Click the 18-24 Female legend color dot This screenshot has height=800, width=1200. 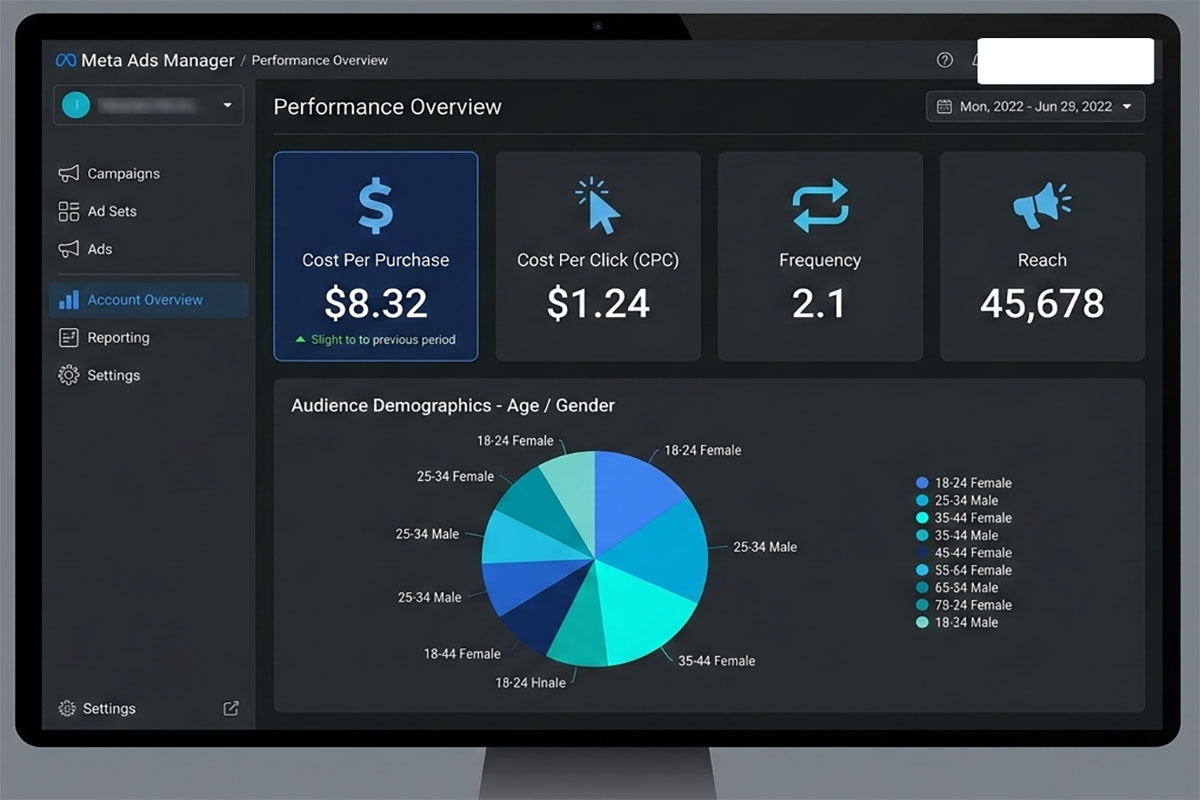coord(922,483)
